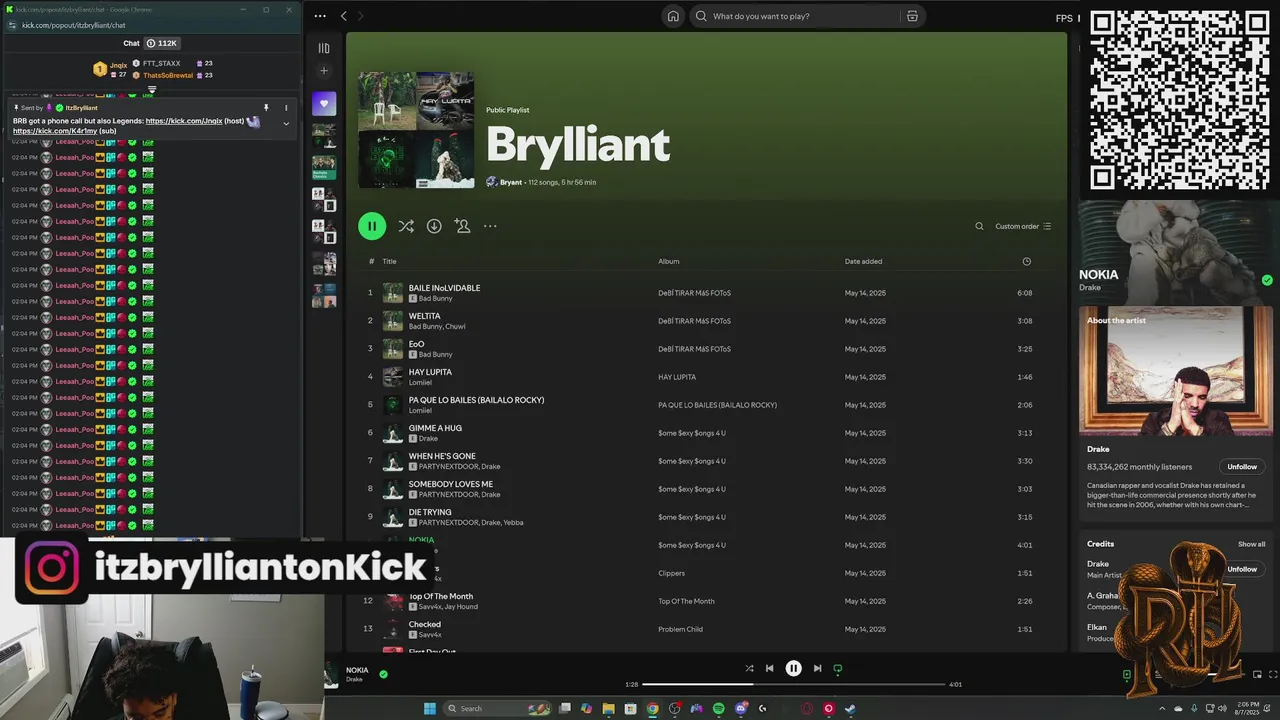Open Spotify from the taskbar
This screenshot has width=1280, height=720.
pos(718,708)
